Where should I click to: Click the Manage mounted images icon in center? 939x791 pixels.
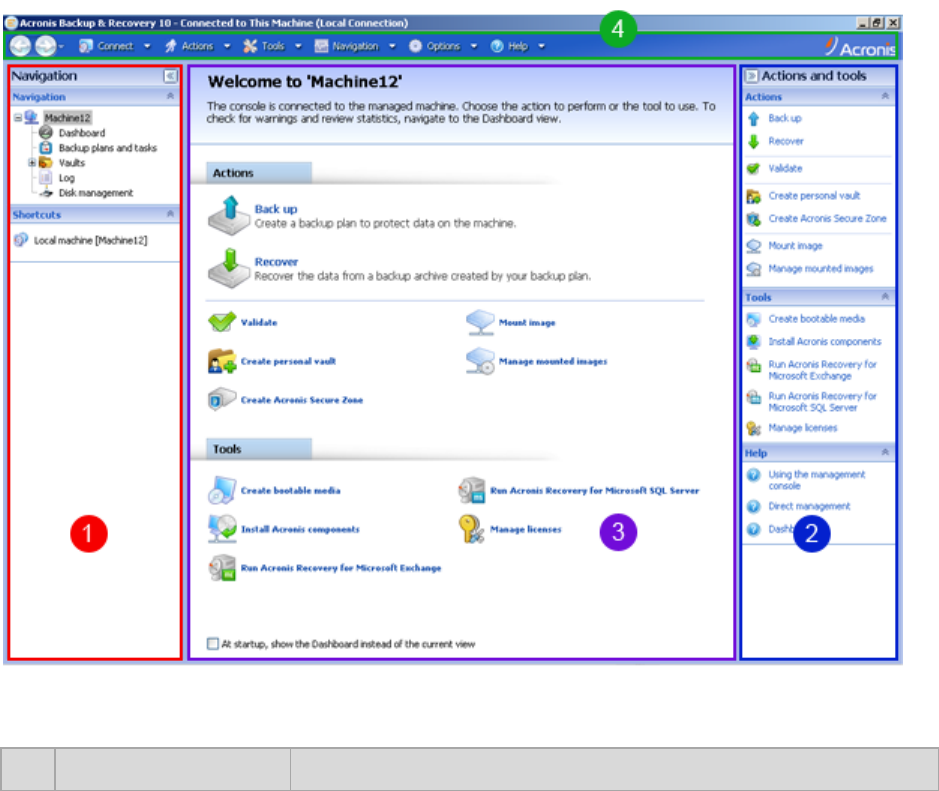pos(480,361)
